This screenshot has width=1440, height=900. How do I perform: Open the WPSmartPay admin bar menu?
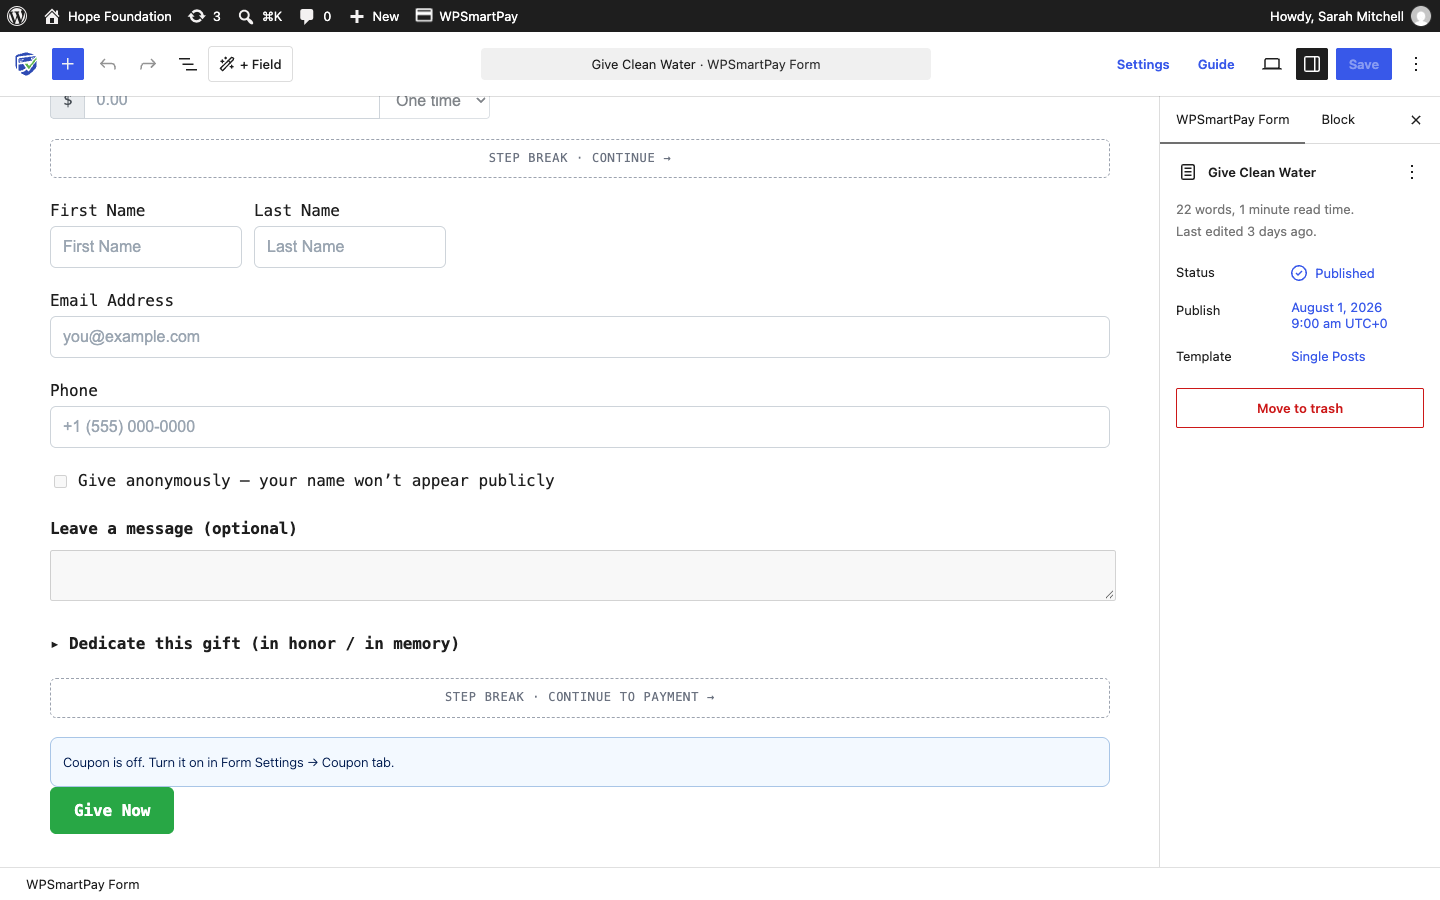click(x=467, y=16)
